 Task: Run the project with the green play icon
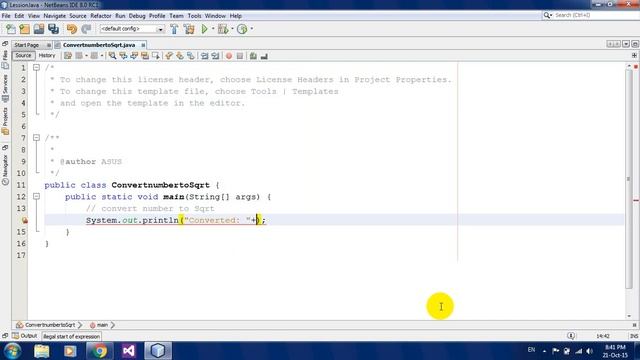point(204,29)
